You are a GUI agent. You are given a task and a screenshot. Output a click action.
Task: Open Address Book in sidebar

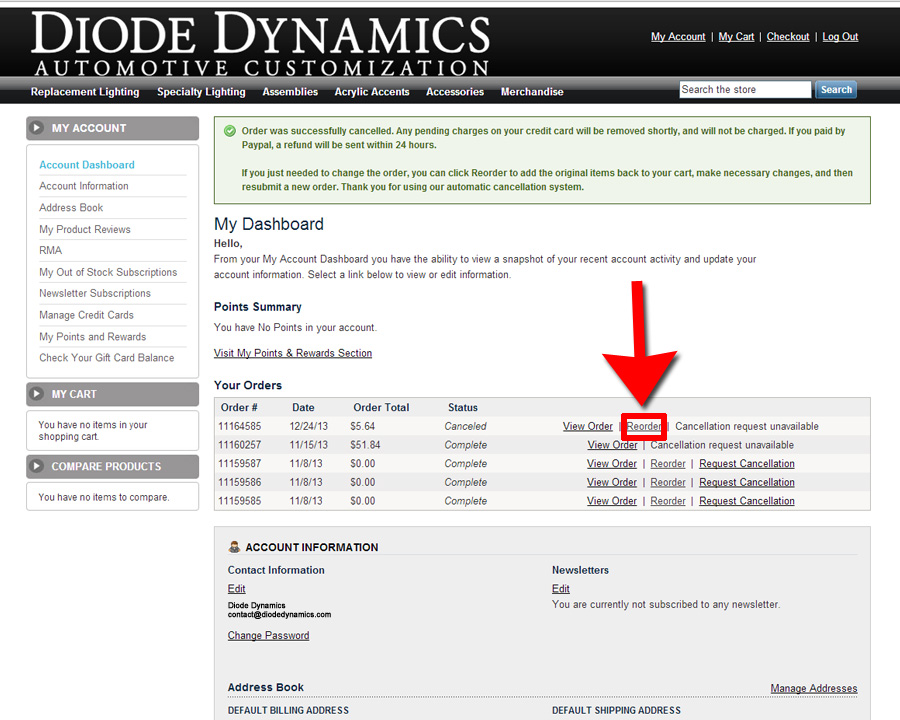click(71, 208)
